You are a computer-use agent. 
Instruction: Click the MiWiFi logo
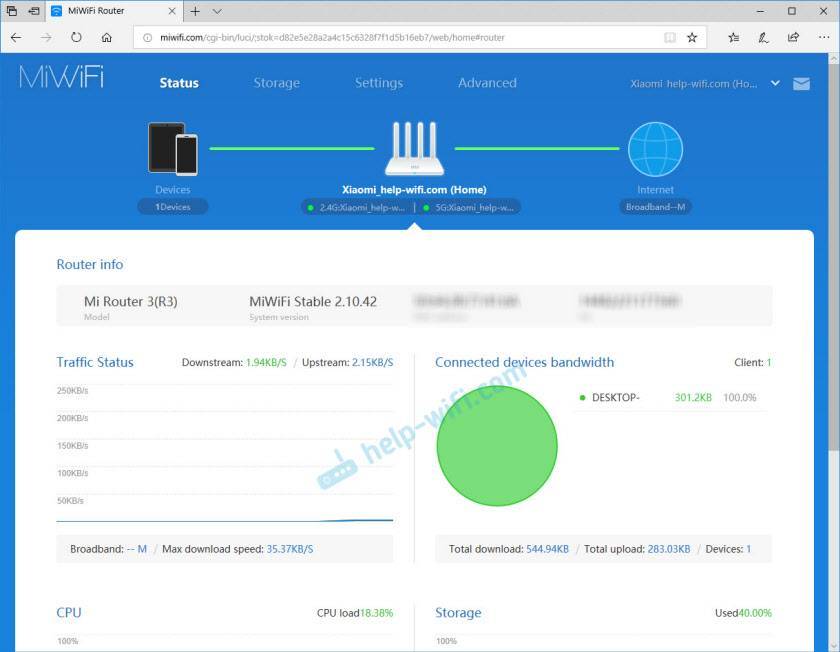click(61, 78)
